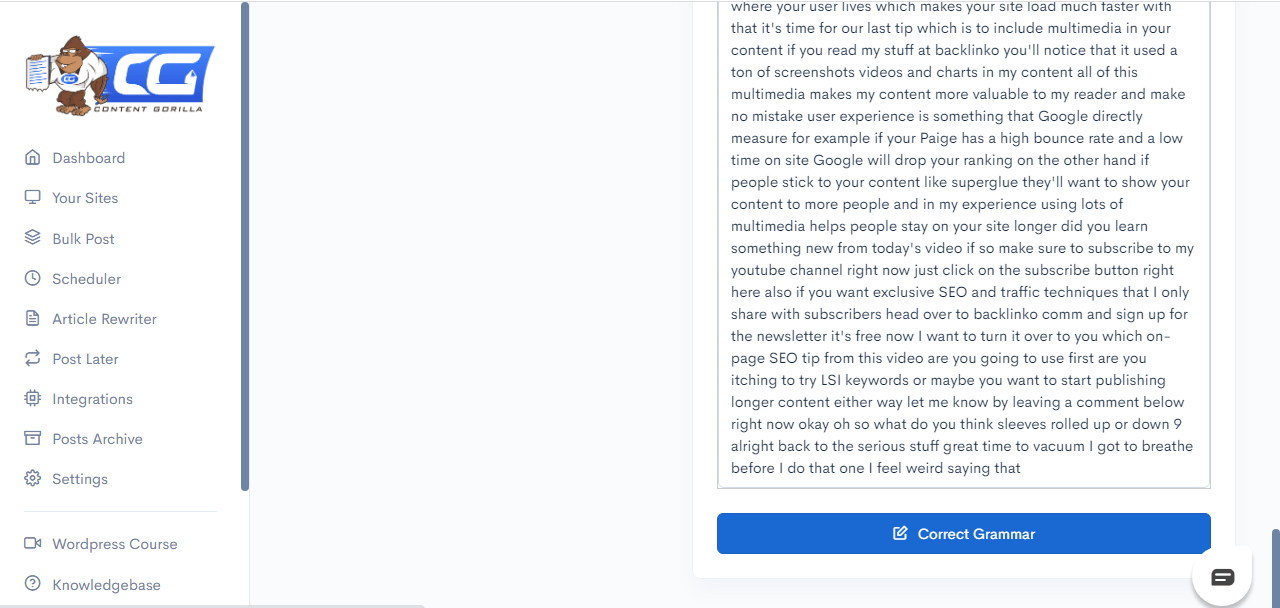Click the Correct Grammar button
Screen dimensions: 1280x608
click(x=964, y=534)
